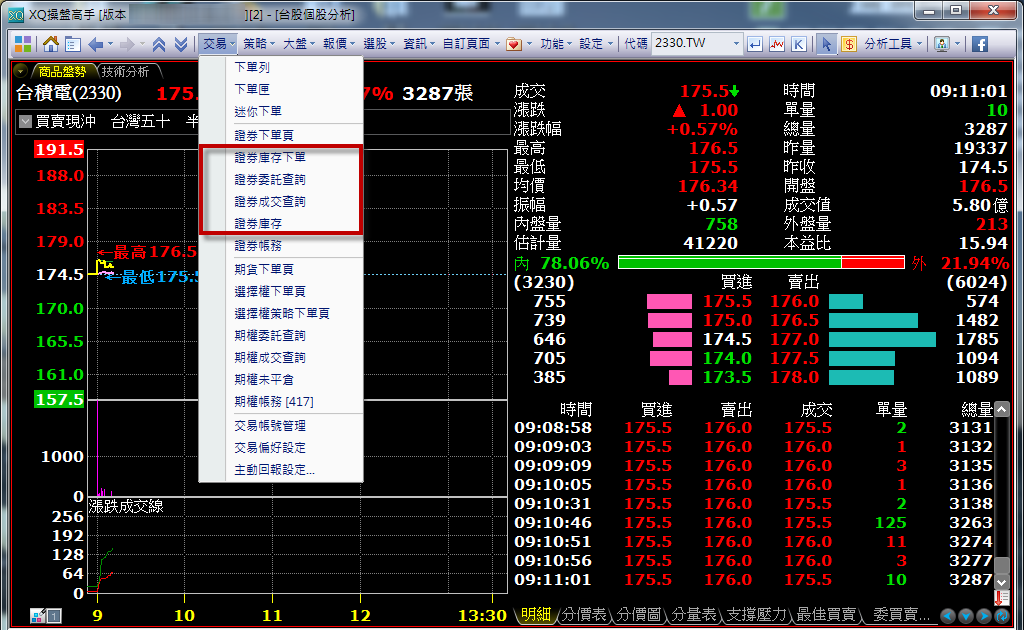Switch to the 技術分析 tab
1024x630 pixels.
click(x=125, y=72)
